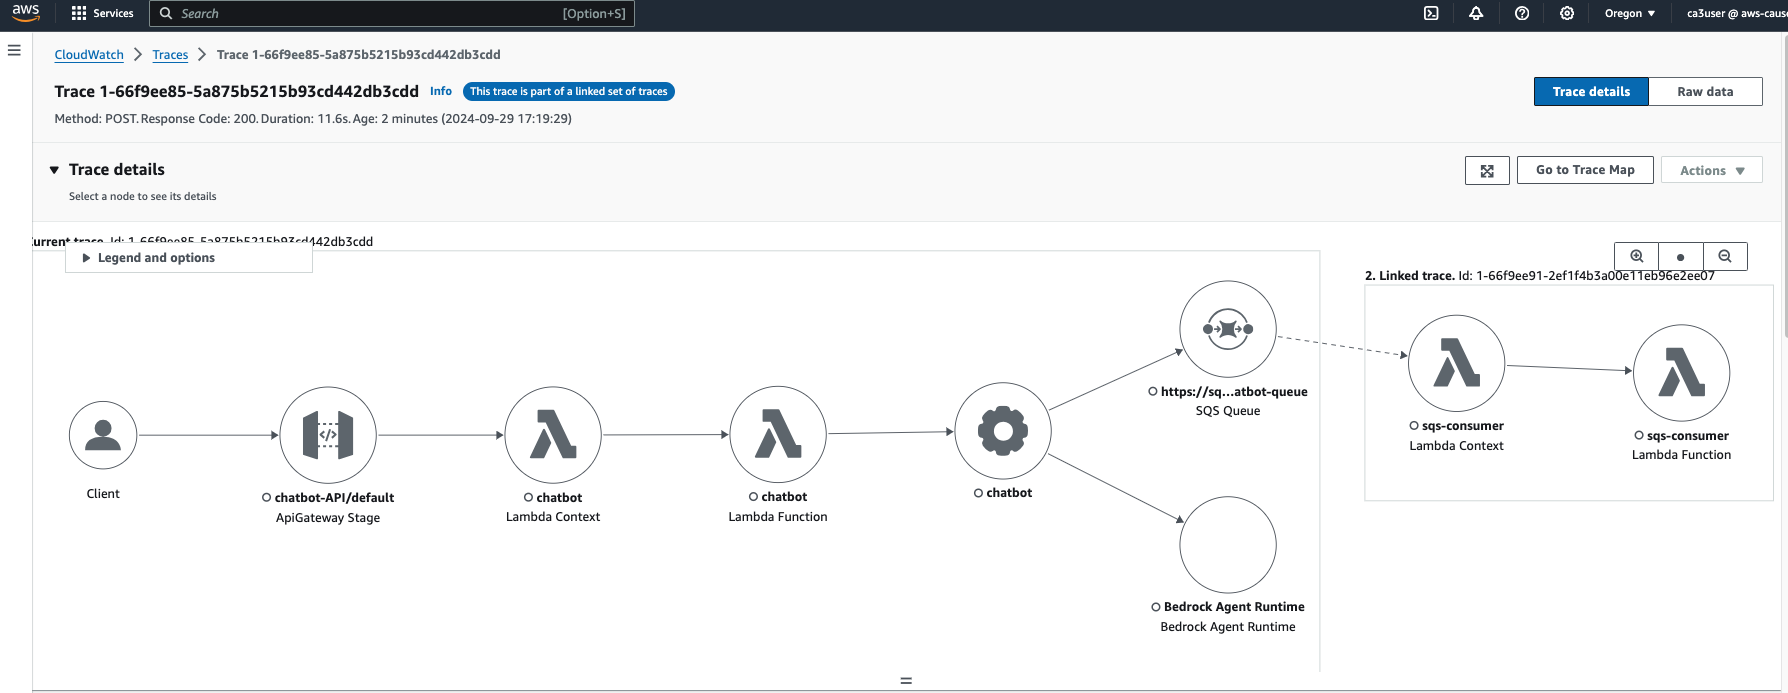The height and width of the screenshot is (693, 1788).
Task: Toggle fullscreen trace map view
Action: [x=1487, y=171]
